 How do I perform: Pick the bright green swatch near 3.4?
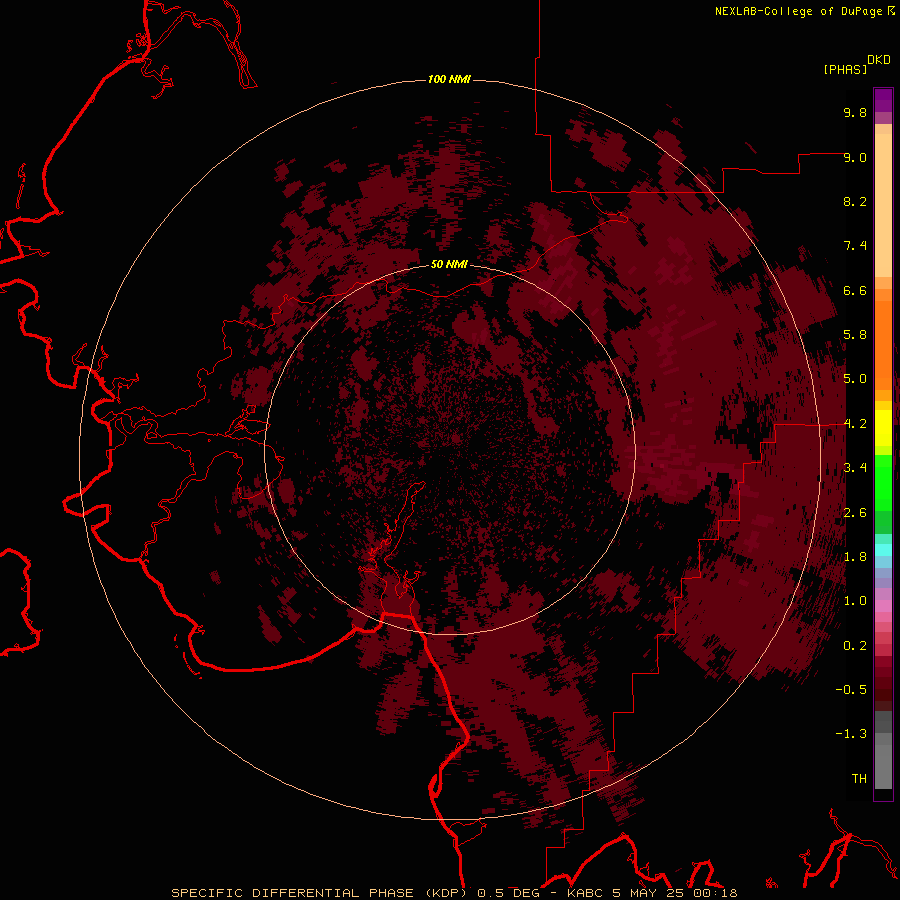coord(883,481)
